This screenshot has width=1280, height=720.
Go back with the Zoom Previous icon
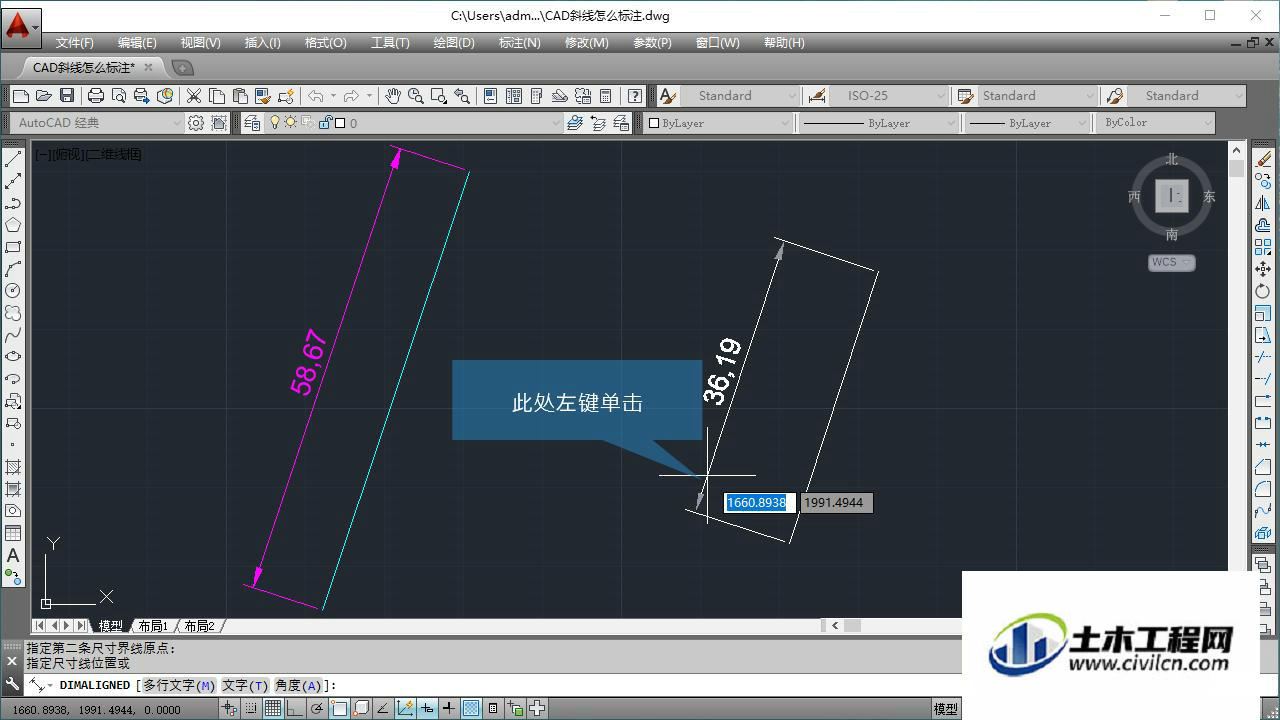[462, 96]
